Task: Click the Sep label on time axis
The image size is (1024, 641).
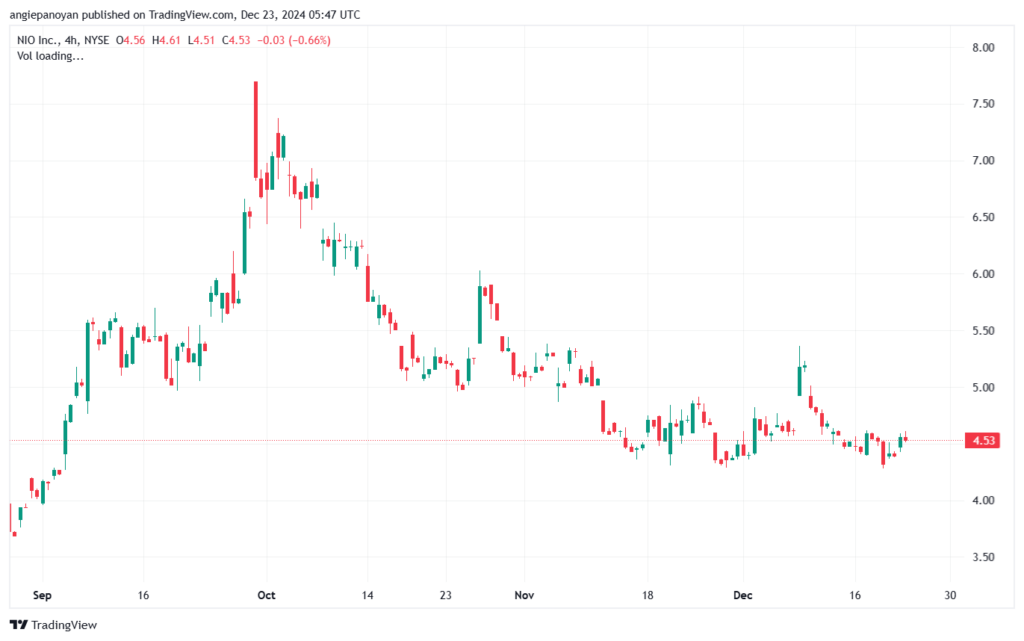Action: coord(42,595)
